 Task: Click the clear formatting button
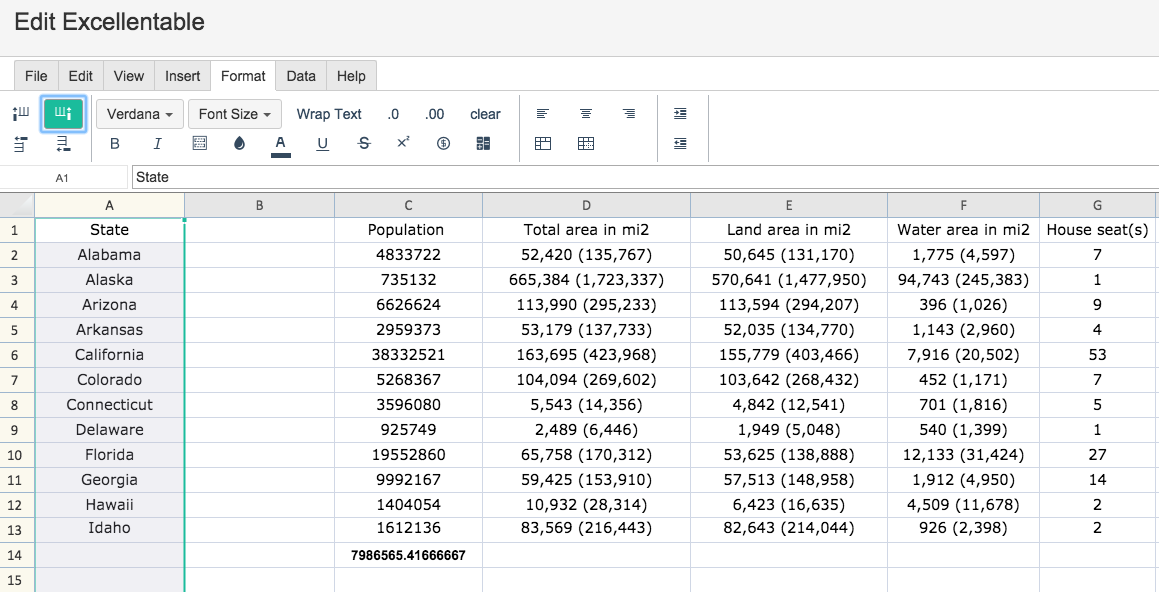pyautogui.click(x=485, y=114)
